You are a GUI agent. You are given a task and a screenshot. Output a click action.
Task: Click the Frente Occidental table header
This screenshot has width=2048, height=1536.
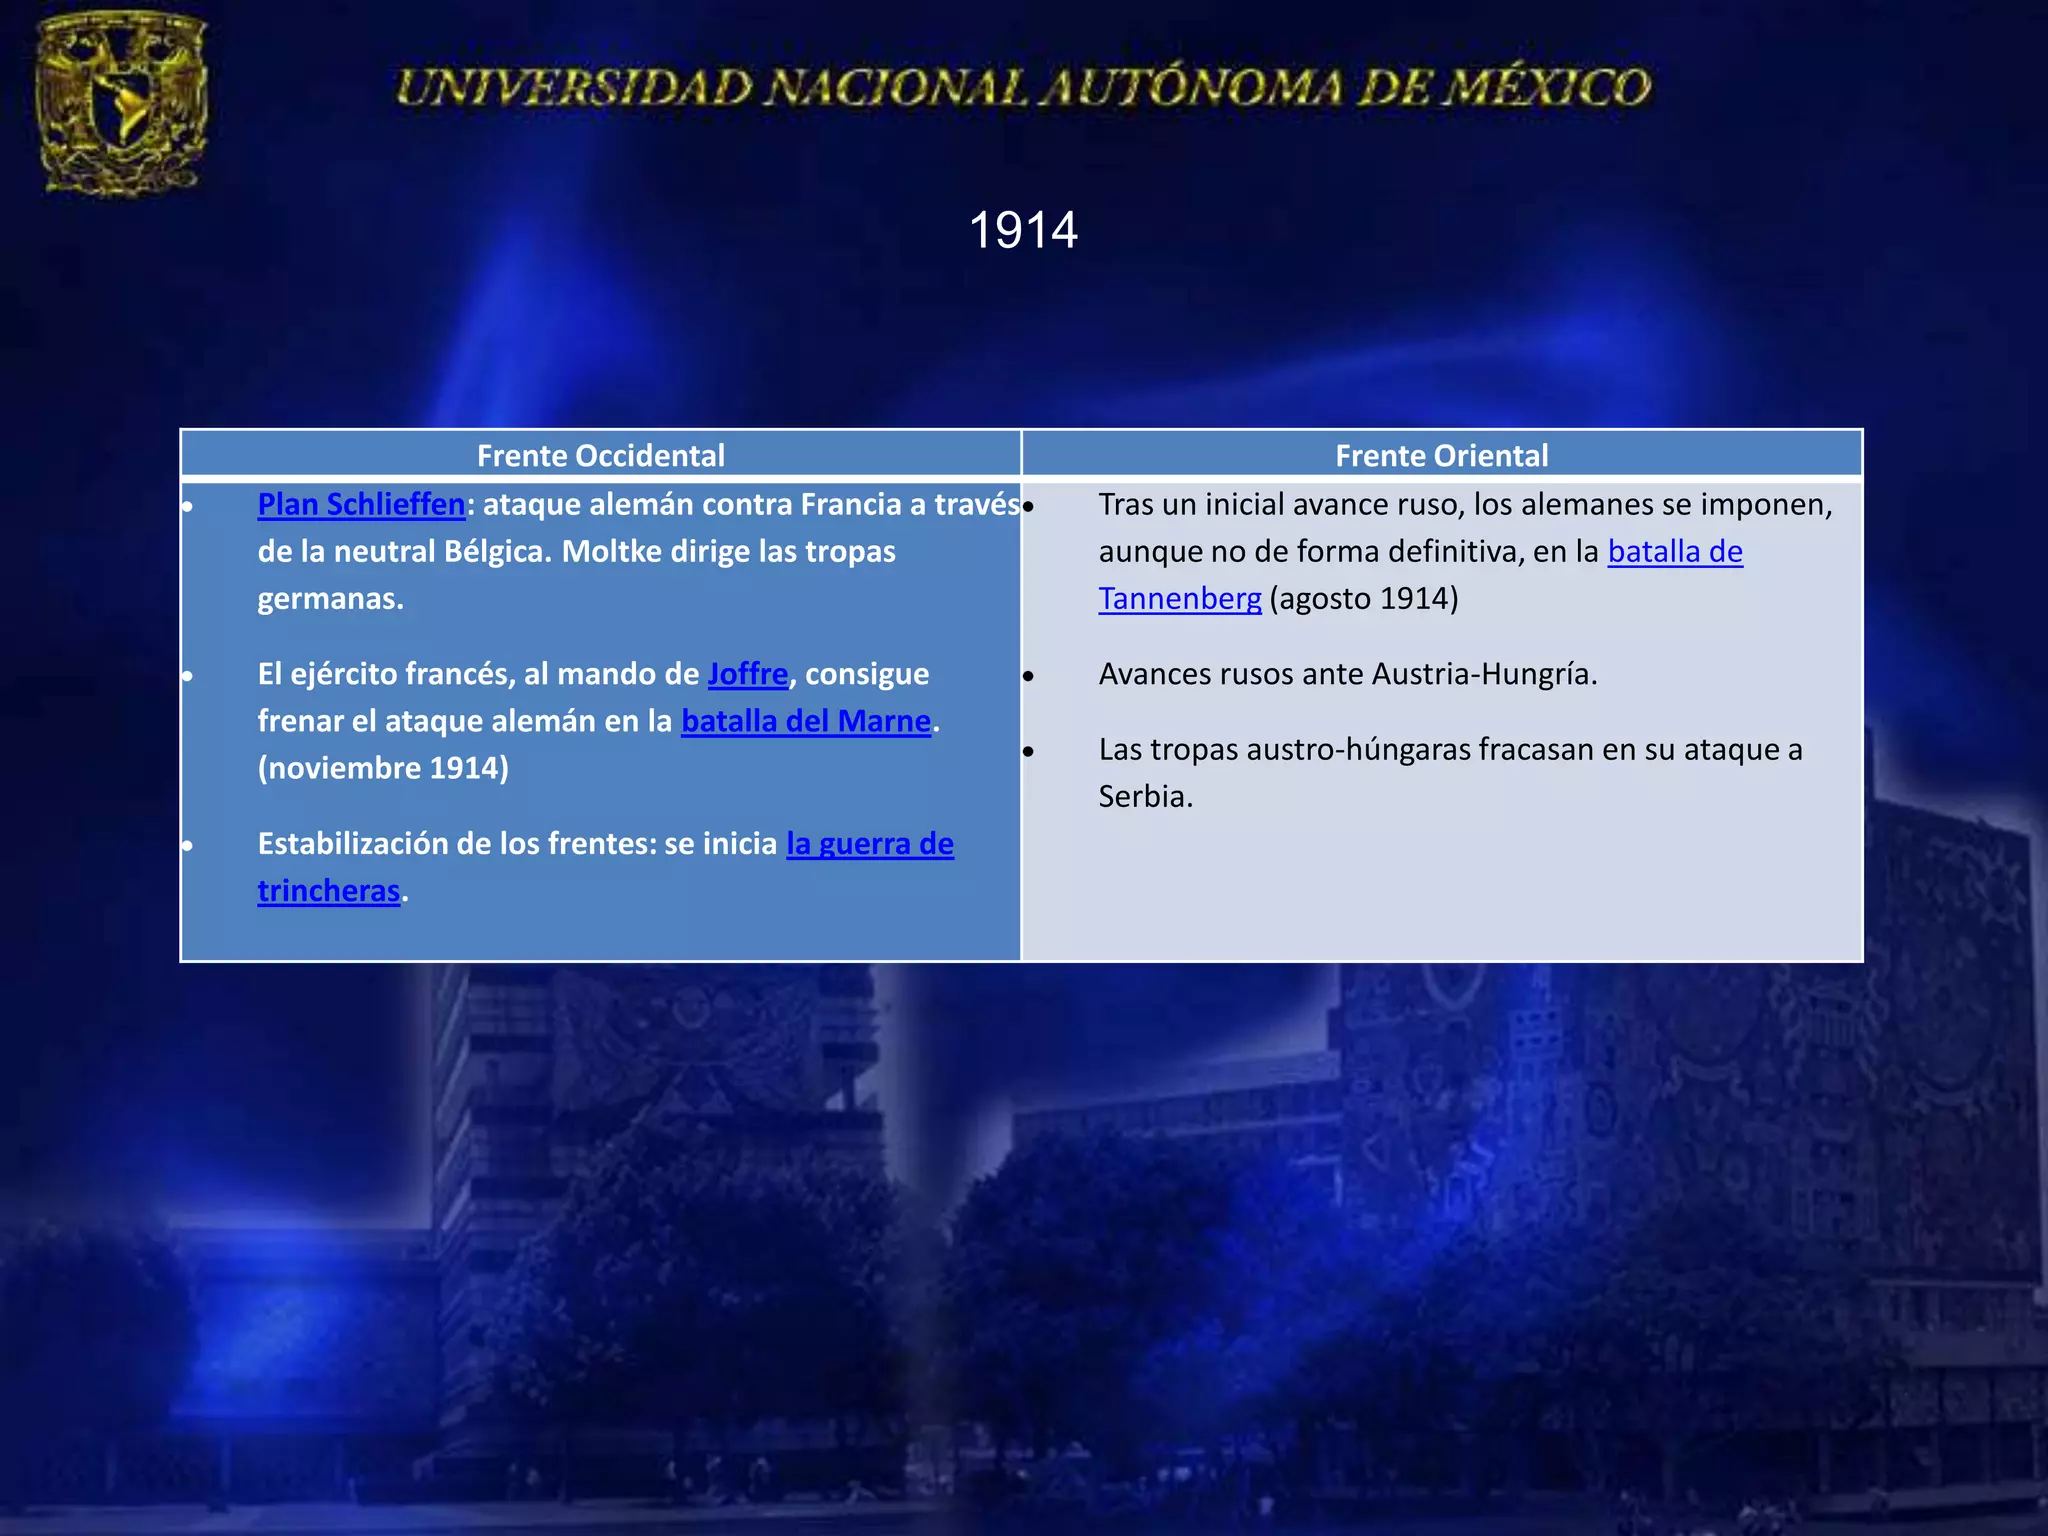coord(600,456)
